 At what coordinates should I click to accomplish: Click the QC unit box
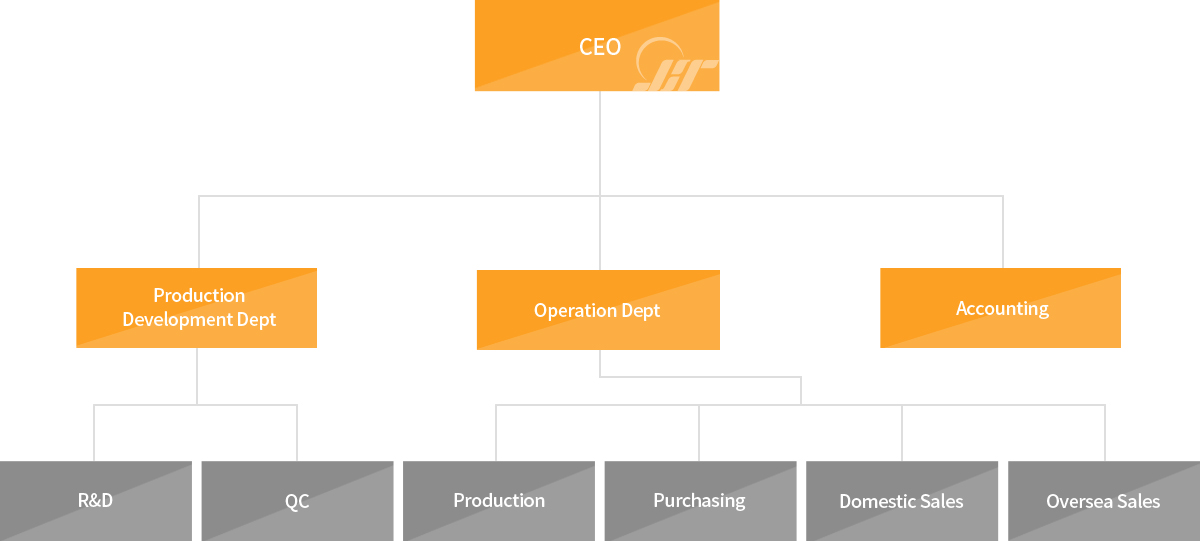pyautogui.click(x=297, y=501)
